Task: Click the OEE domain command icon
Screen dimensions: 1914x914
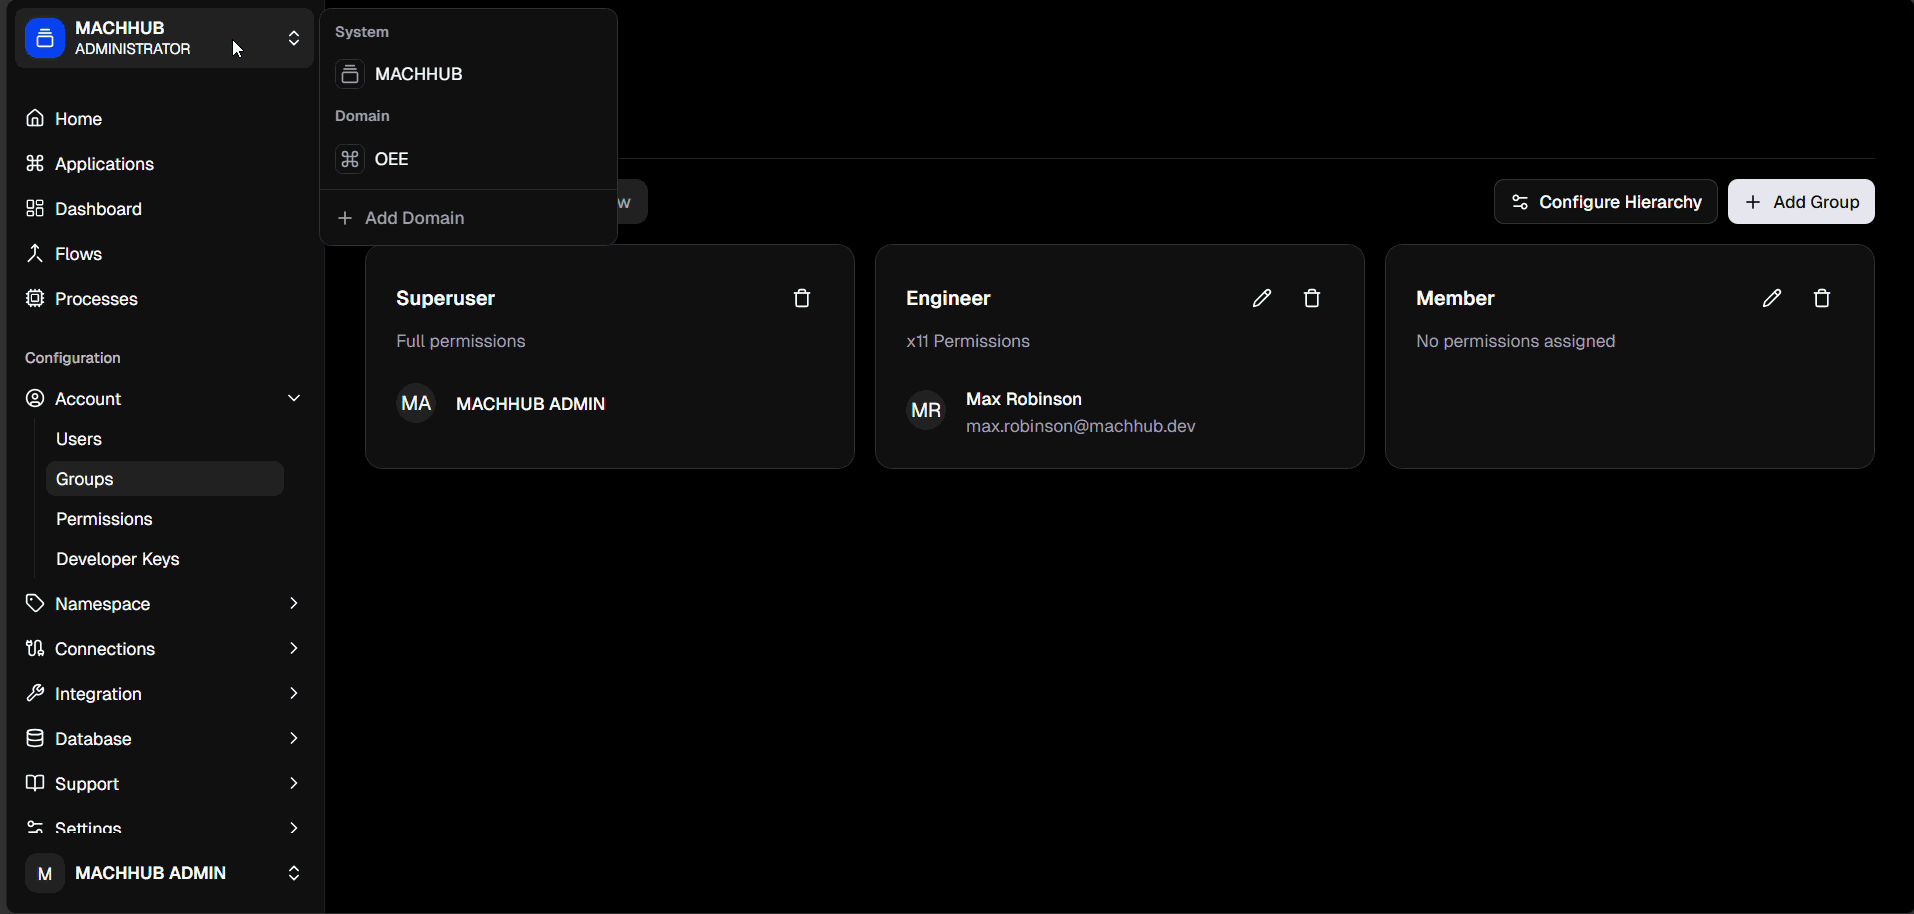Action: [350, 159]
